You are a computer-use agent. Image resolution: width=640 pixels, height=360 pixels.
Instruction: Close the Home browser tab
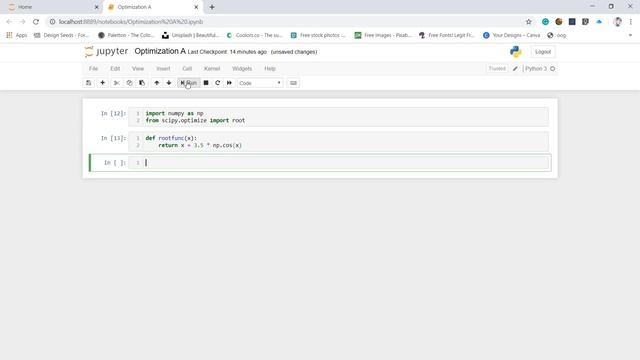[x=96, y=7]
